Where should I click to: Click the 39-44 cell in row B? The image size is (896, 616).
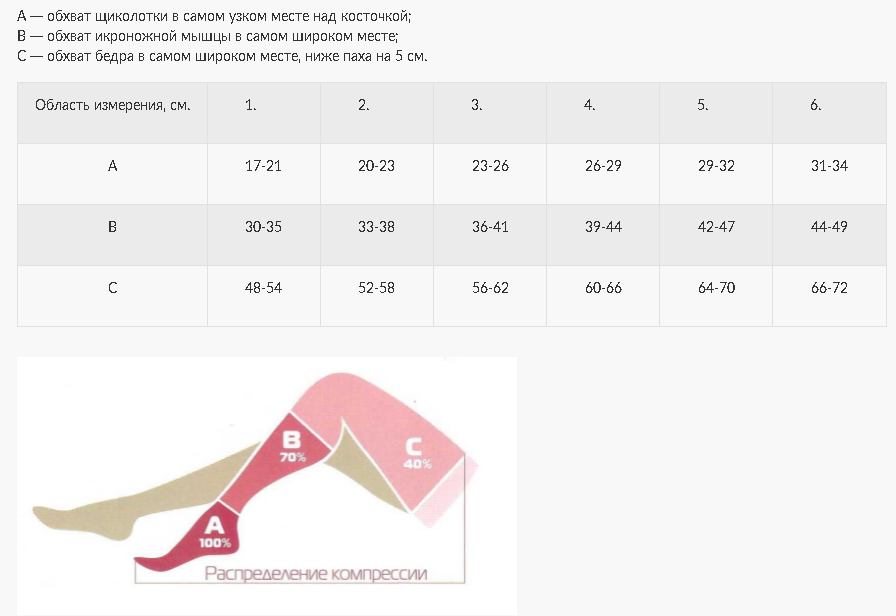coord(603,227)
